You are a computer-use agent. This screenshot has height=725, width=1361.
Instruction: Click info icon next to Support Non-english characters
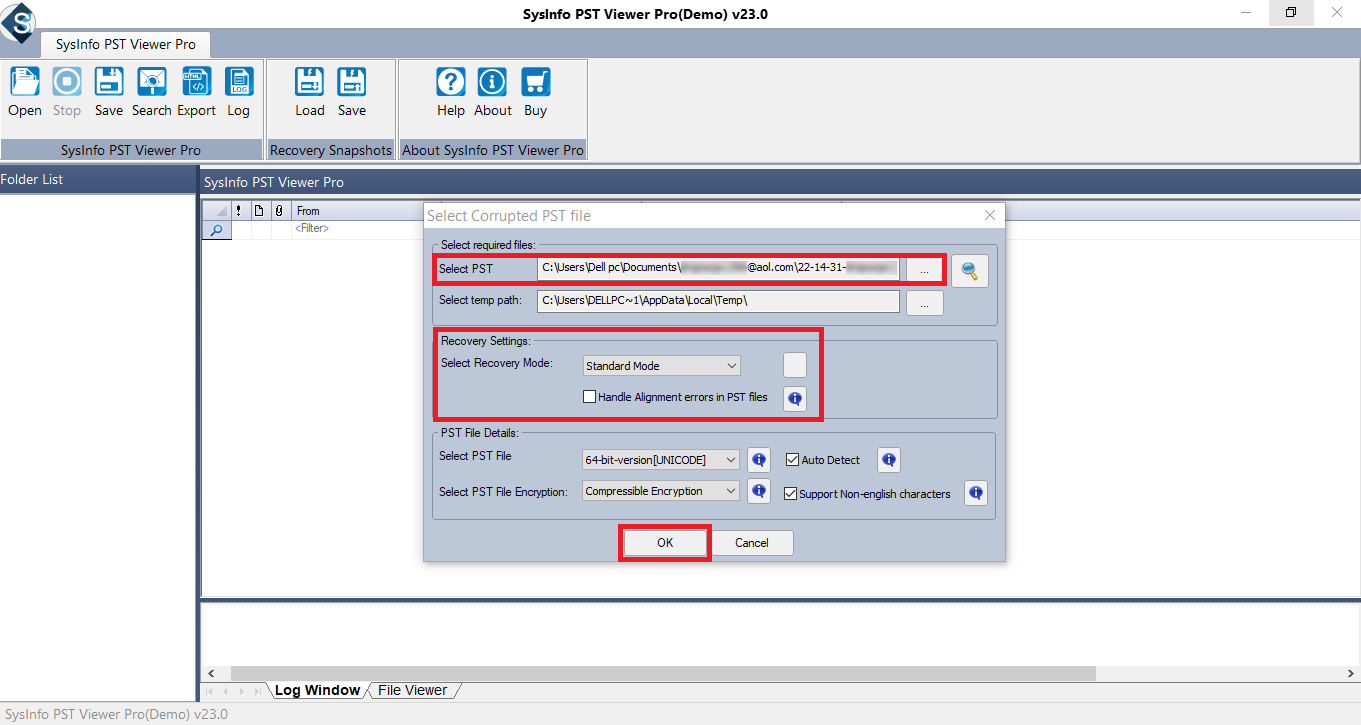pyautogui.click(x=976, y=493)
